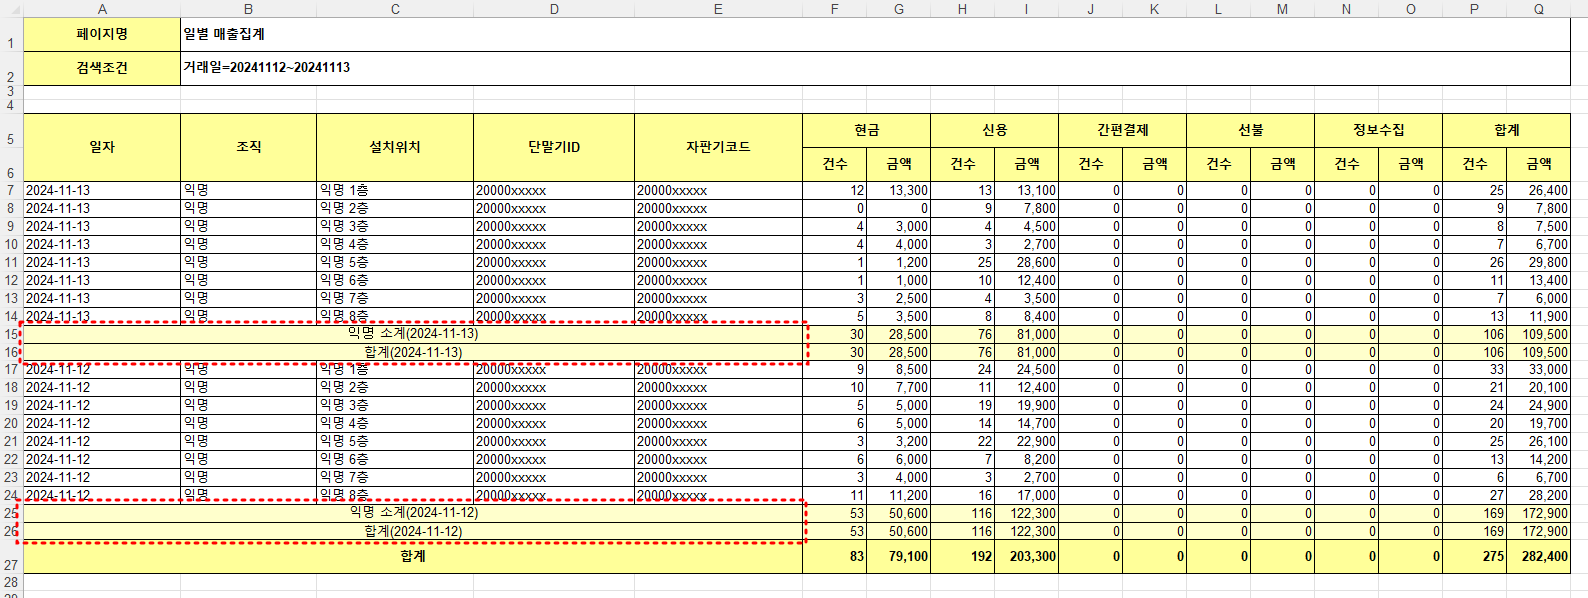Select the grand total 282,400 cell
Screen dimensions: 1588x598
pos(1539,556)
